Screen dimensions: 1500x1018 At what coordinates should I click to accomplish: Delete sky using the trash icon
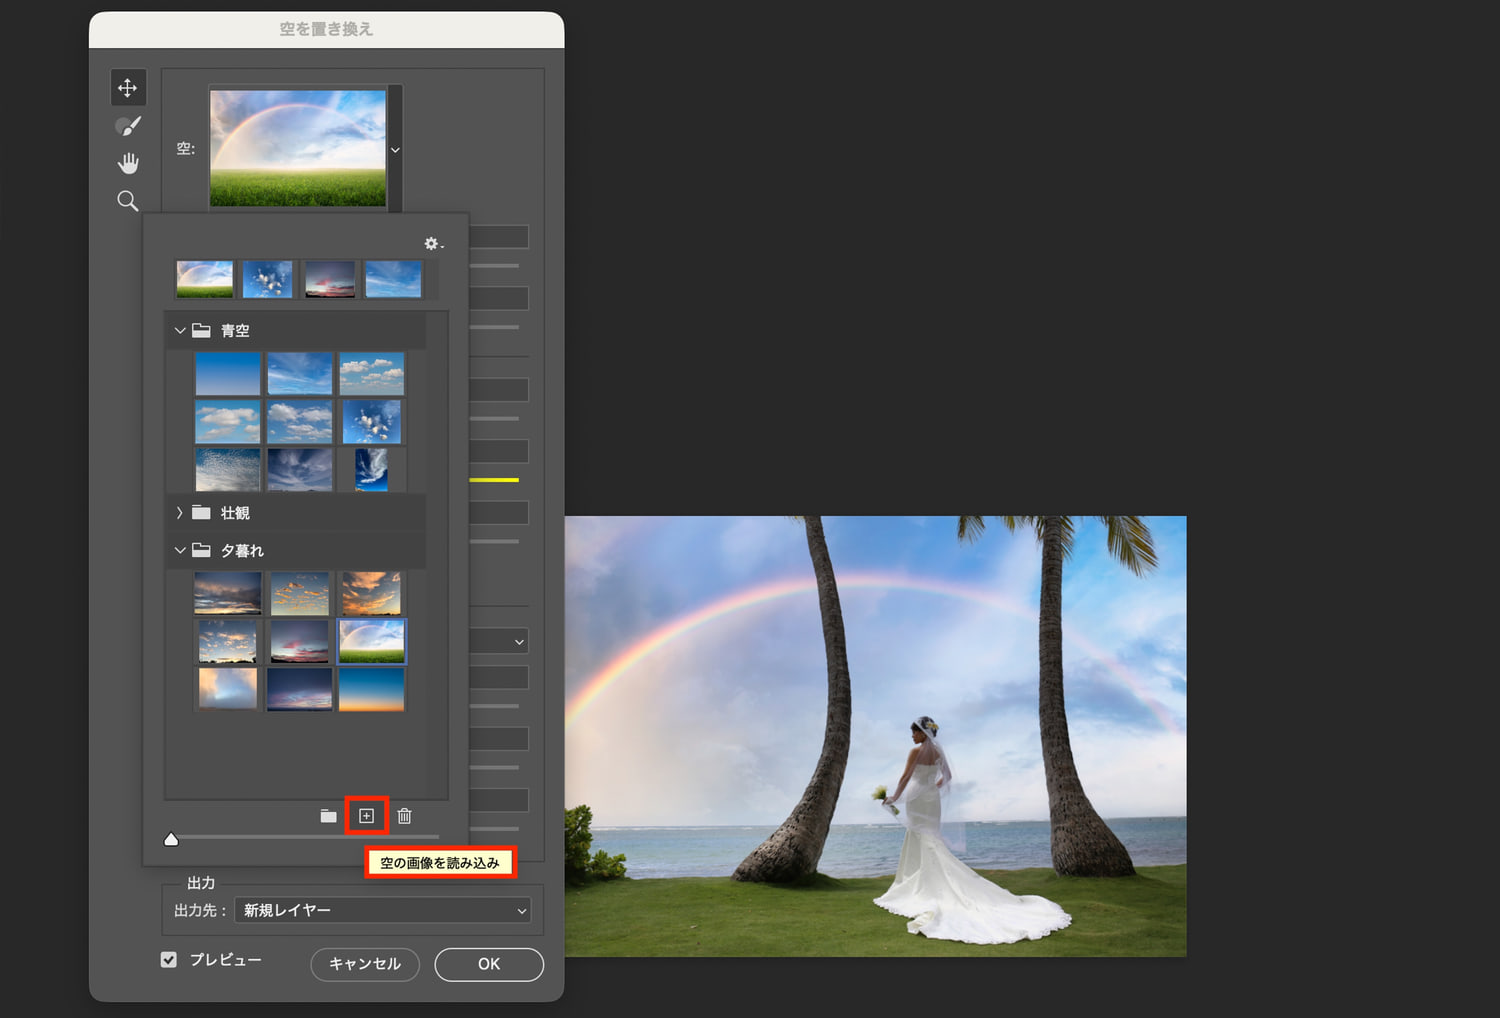coord(404,816)
